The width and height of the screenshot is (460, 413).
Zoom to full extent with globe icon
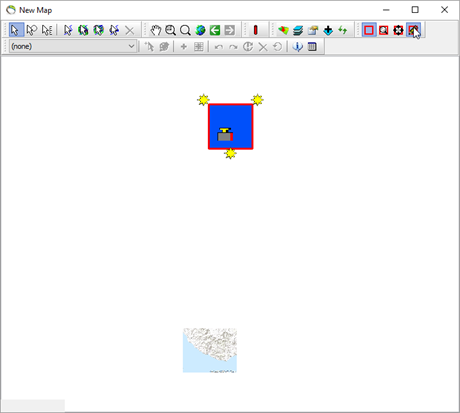coord(200,30)
